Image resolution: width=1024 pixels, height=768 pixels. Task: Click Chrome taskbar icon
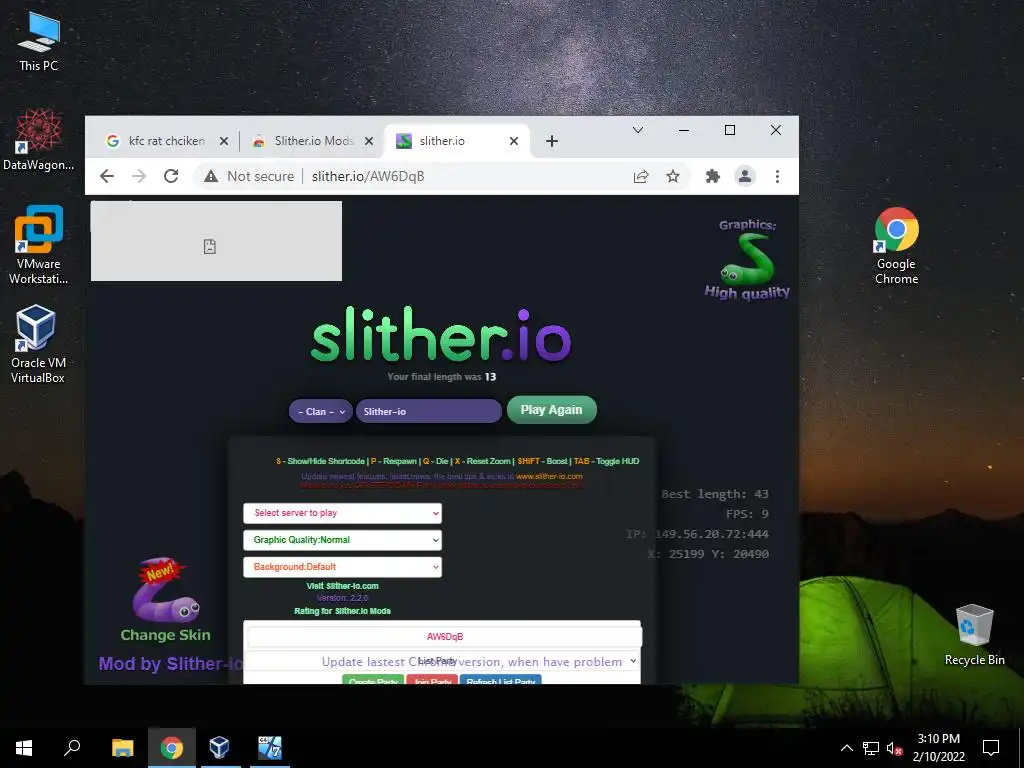(x=172, y=748)
